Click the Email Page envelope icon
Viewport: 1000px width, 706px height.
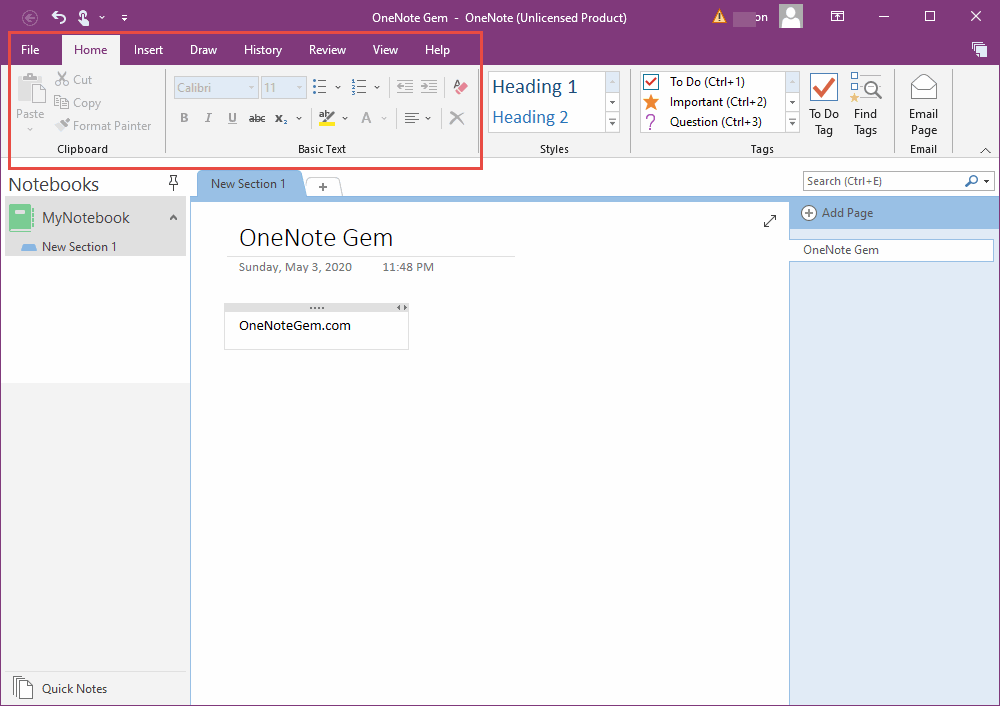pyautogui.click(x=923, y=87)
